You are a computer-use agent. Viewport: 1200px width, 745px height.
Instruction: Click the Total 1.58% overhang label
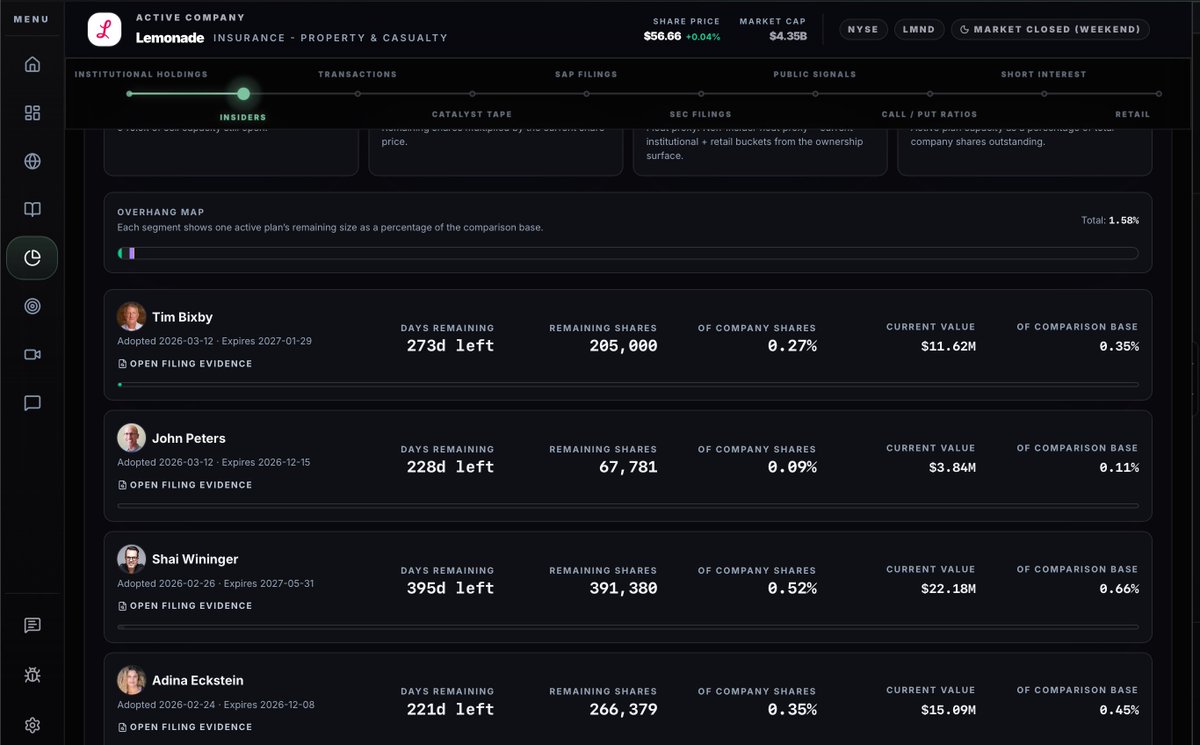tap(1110, 220)
